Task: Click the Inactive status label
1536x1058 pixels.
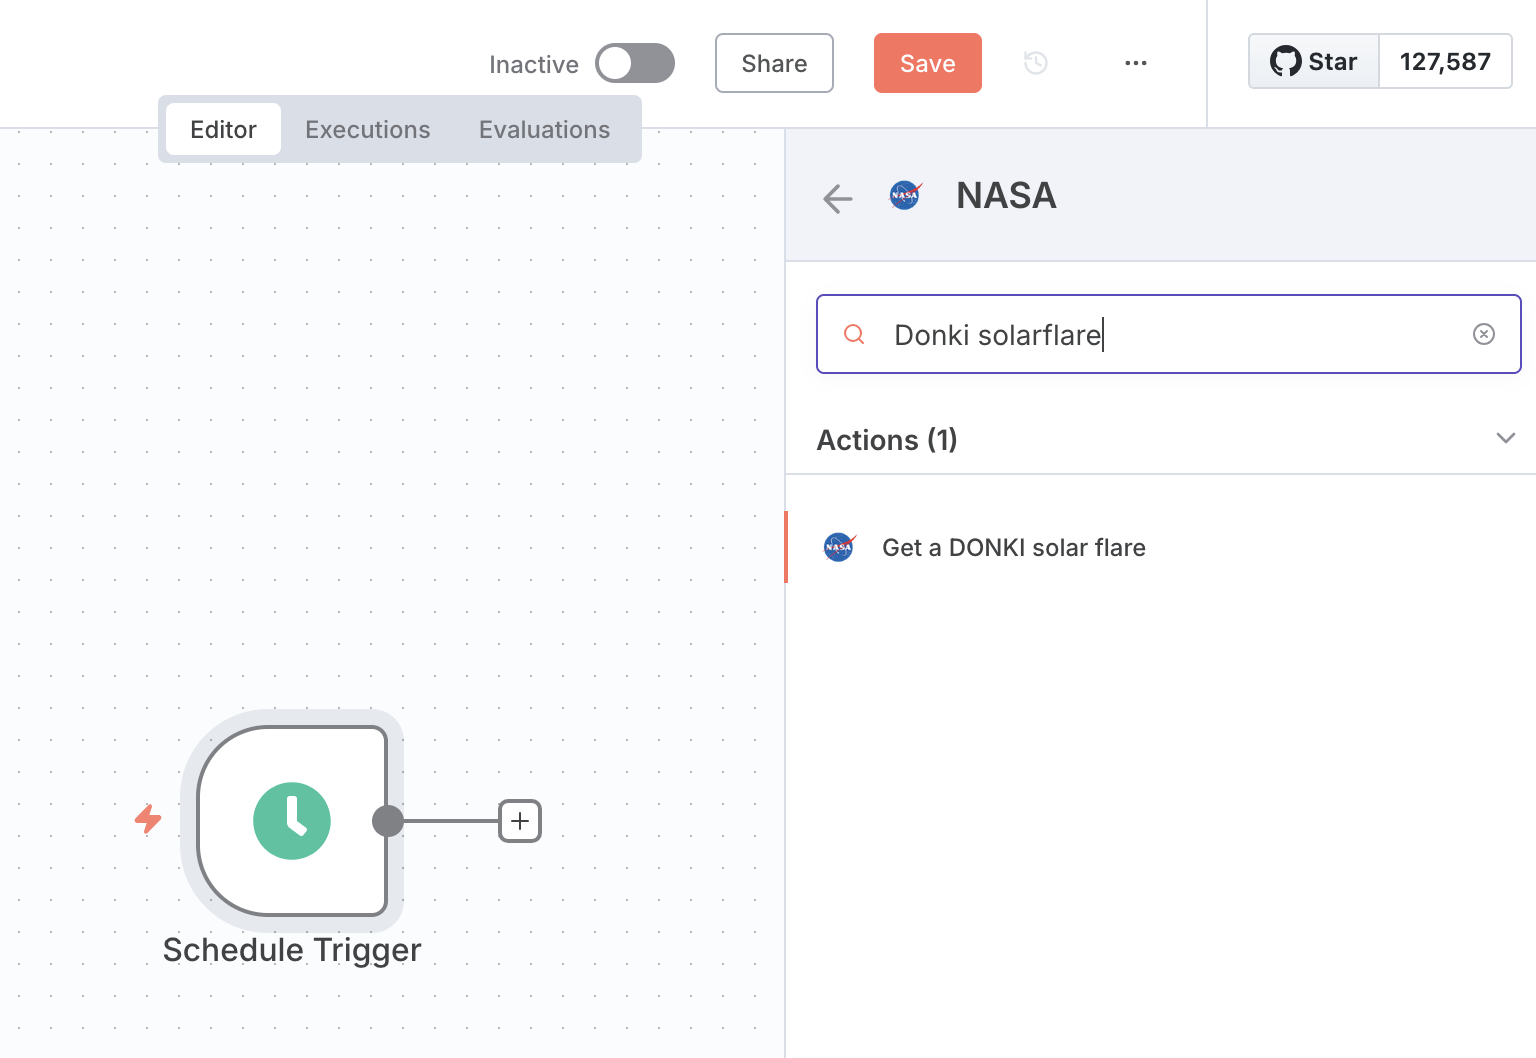Action: 534,65
